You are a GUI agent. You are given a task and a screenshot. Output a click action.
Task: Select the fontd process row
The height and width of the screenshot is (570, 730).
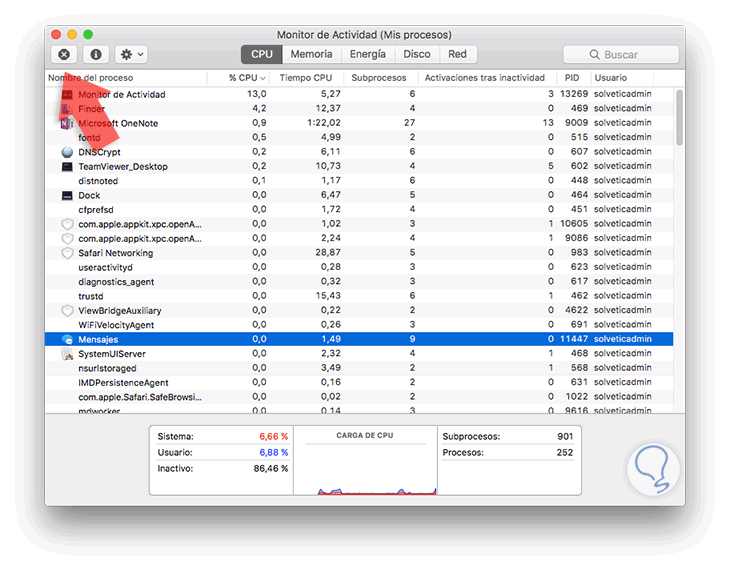(359, 137)
